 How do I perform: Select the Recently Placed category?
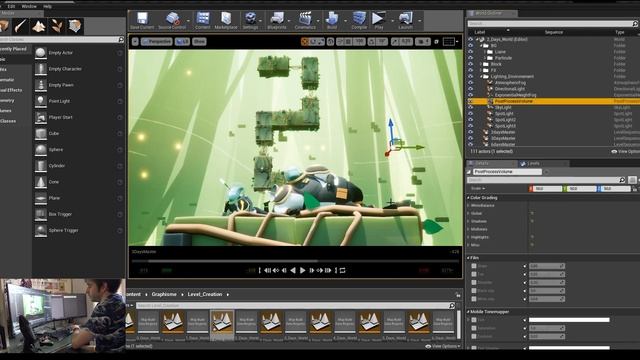15,49
